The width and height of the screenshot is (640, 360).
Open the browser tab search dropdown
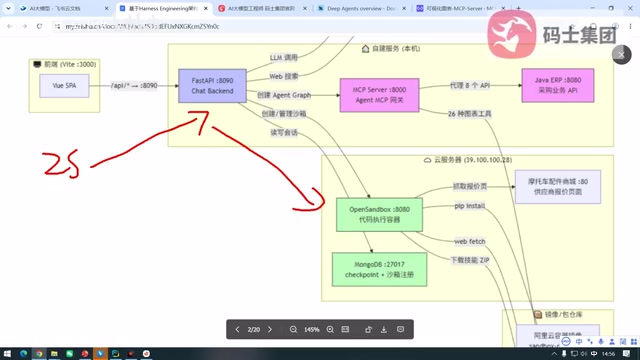[8, 8]
